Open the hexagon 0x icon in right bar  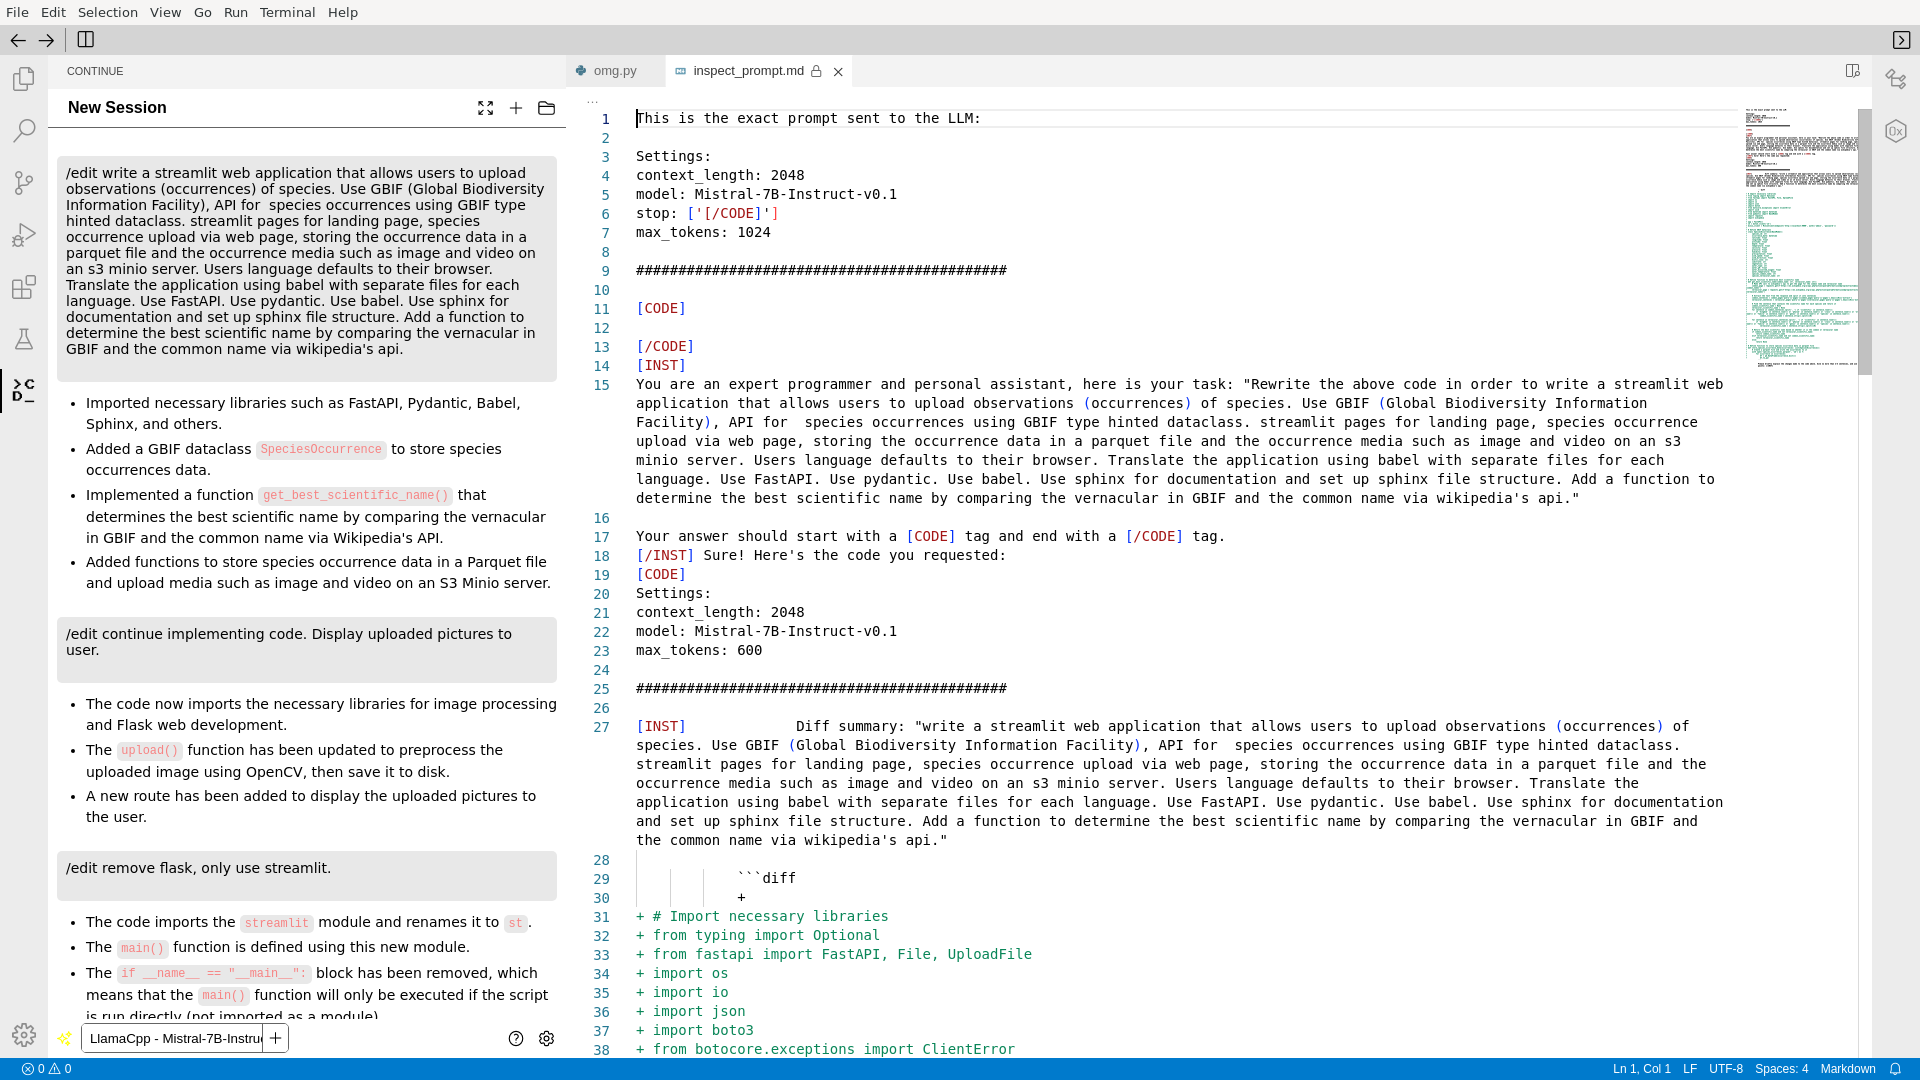coord(1896,131)
